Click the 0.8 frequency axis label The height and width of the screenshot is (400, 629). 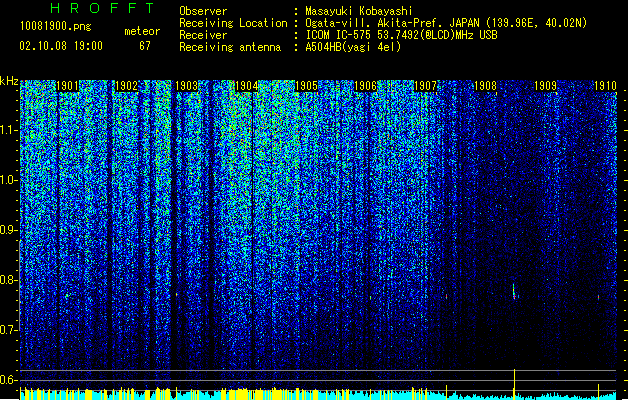(x=9, y=280)
